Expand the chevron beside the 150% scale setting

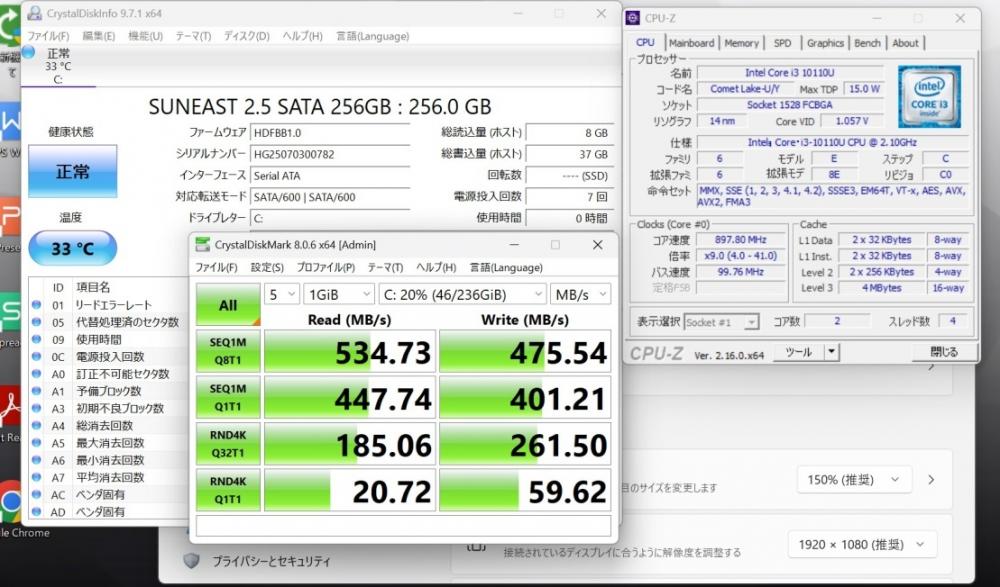click(931, 480)
